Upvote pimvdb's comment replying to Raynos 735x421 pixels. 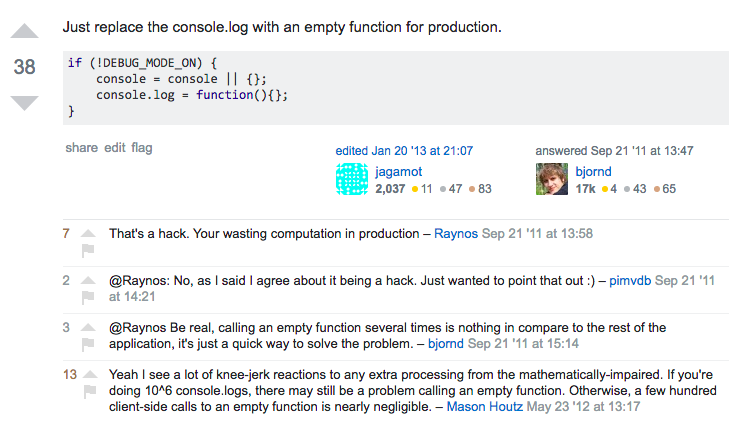click(x=88, y=280)
